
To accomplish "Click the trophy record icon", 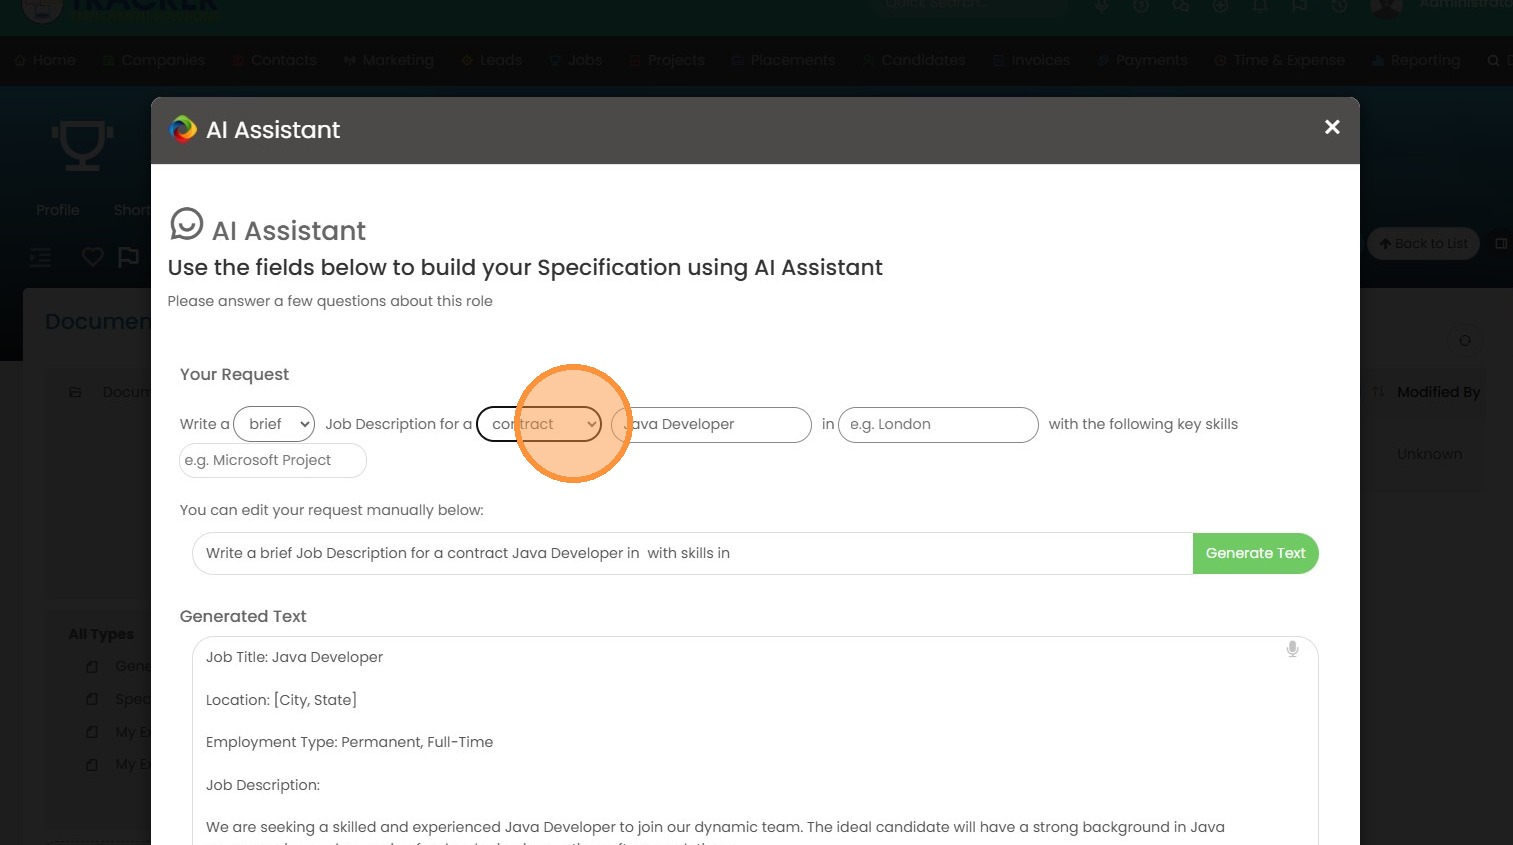I will pyautogui.click(x=82, y=146).
